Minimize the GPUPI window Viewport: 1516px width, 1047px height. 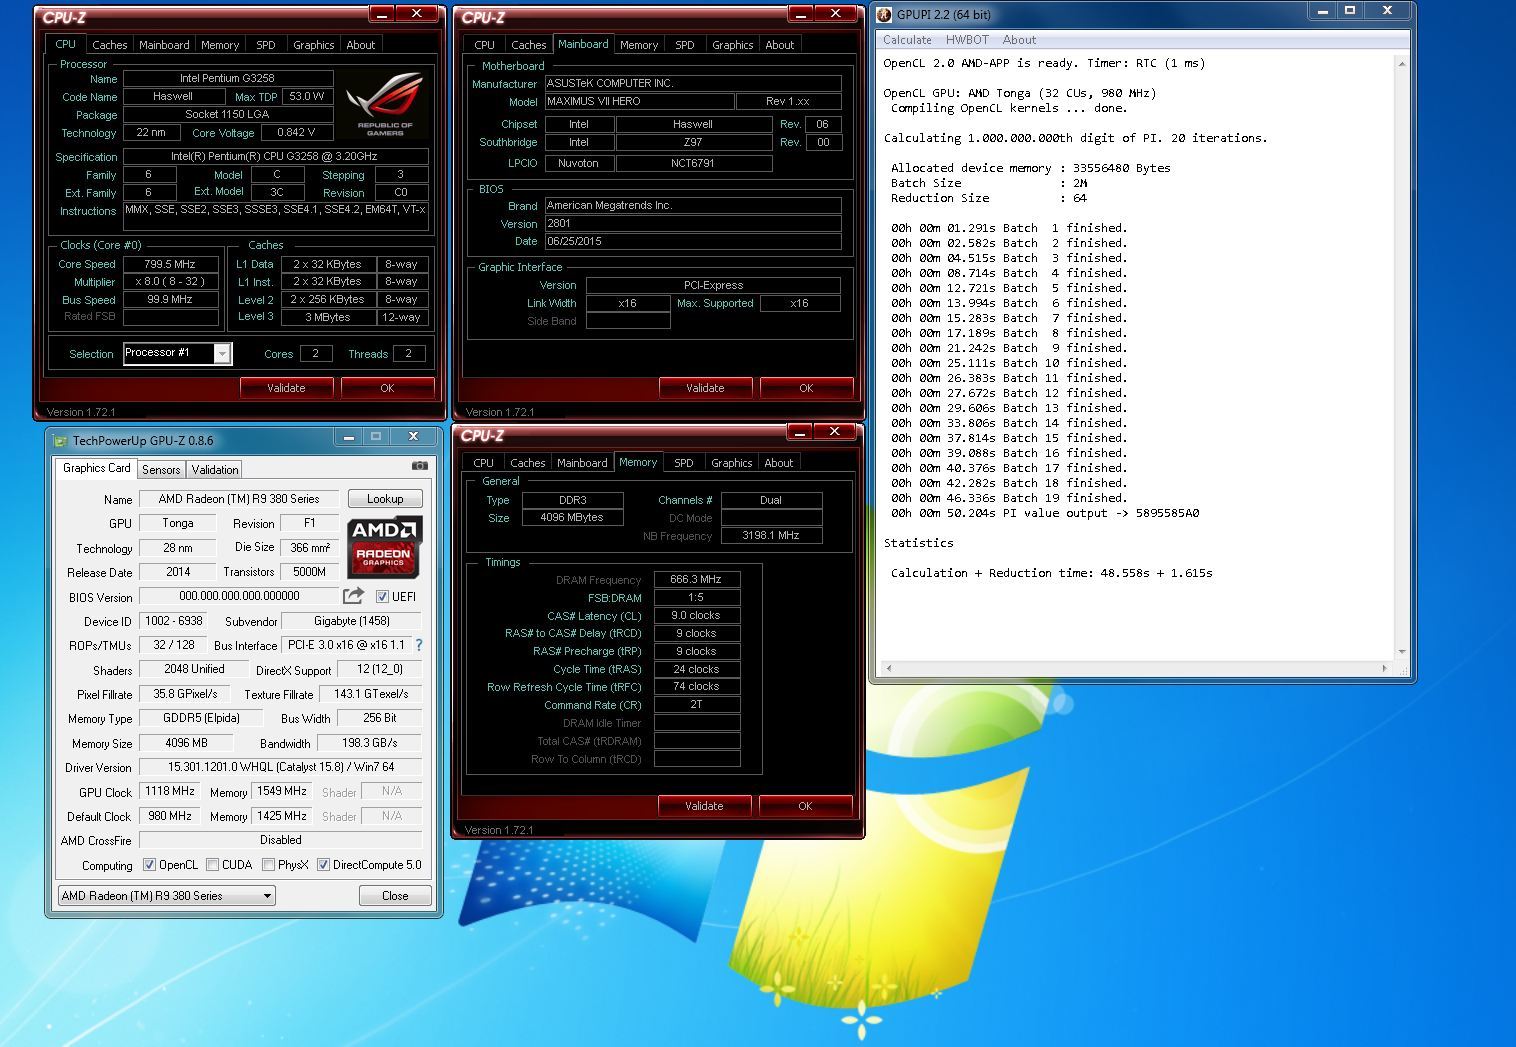click(x=1322, y=11)
